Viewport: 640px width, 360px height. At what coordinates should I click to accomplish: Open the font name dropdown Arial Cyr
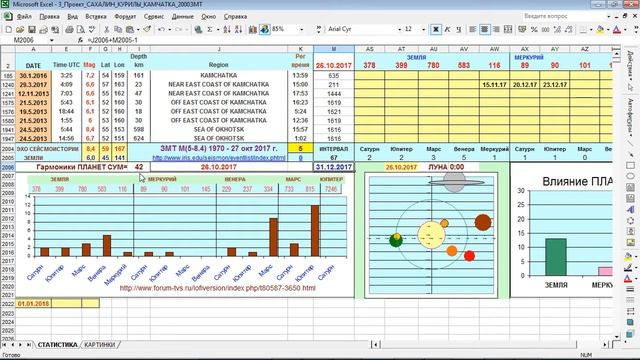(x=399, y=29)
